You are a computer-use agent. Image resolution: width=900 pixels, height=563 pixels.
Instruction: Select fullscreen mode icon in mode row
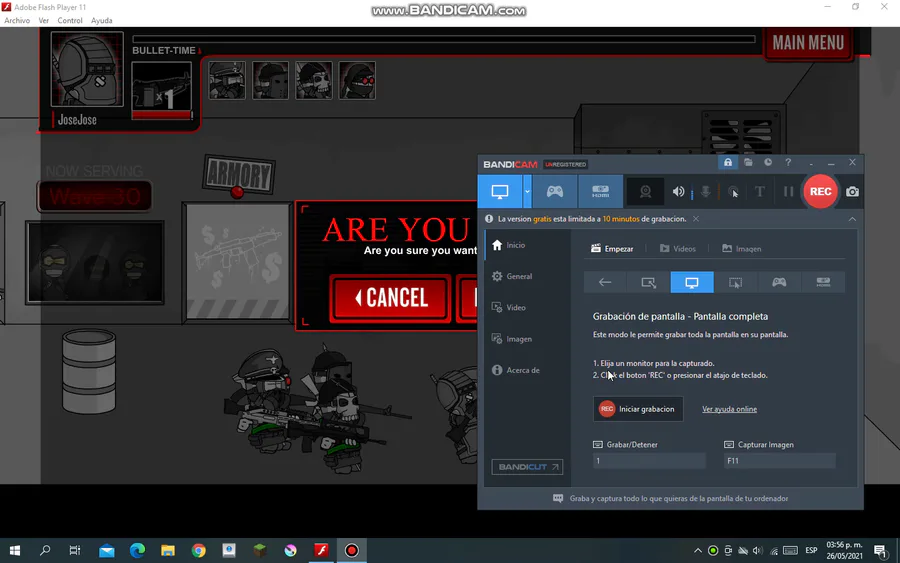(x=692, y=282)
